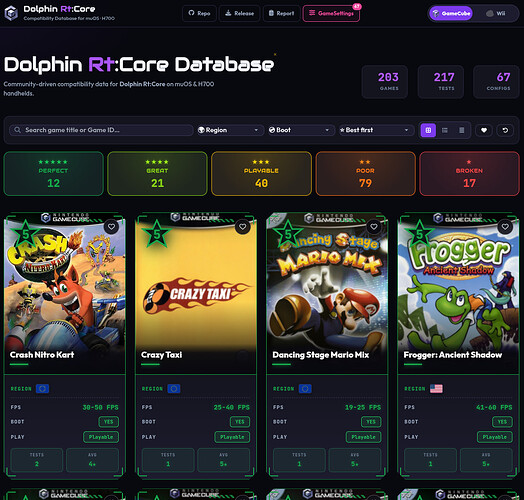524x500 pixels.
Task: Select the grid view layout icon
Action: coord(428,130)
